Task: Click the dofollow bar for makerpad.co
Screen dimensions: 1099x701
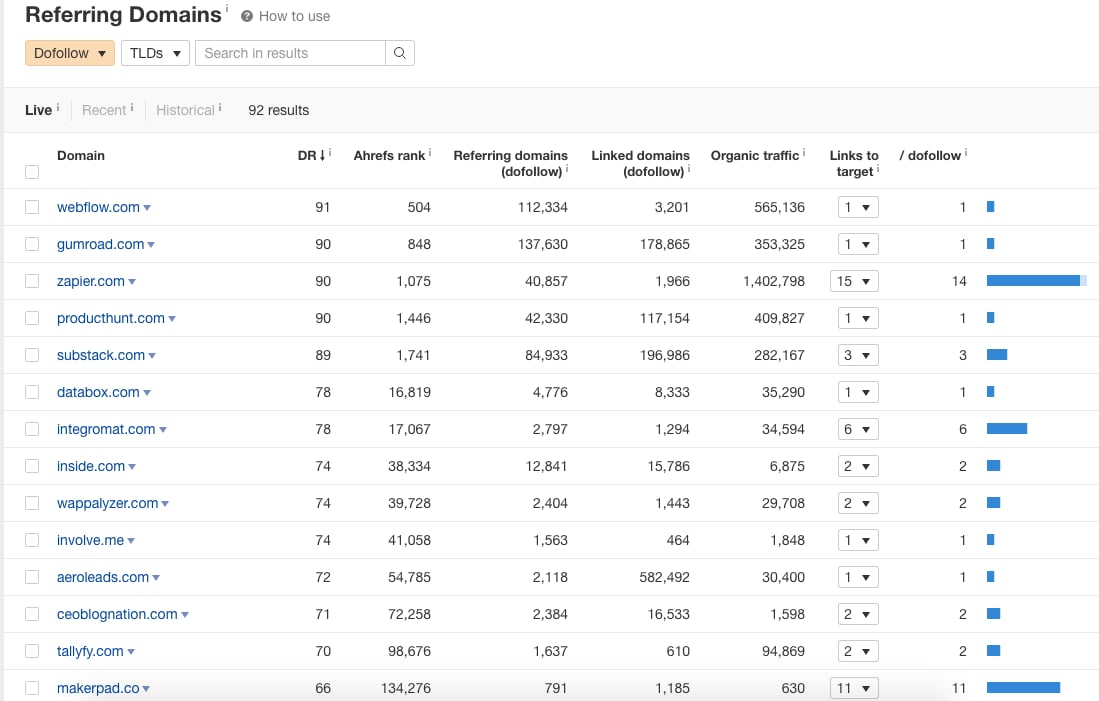Action: pyautogui.click(x=1023, y=688)
